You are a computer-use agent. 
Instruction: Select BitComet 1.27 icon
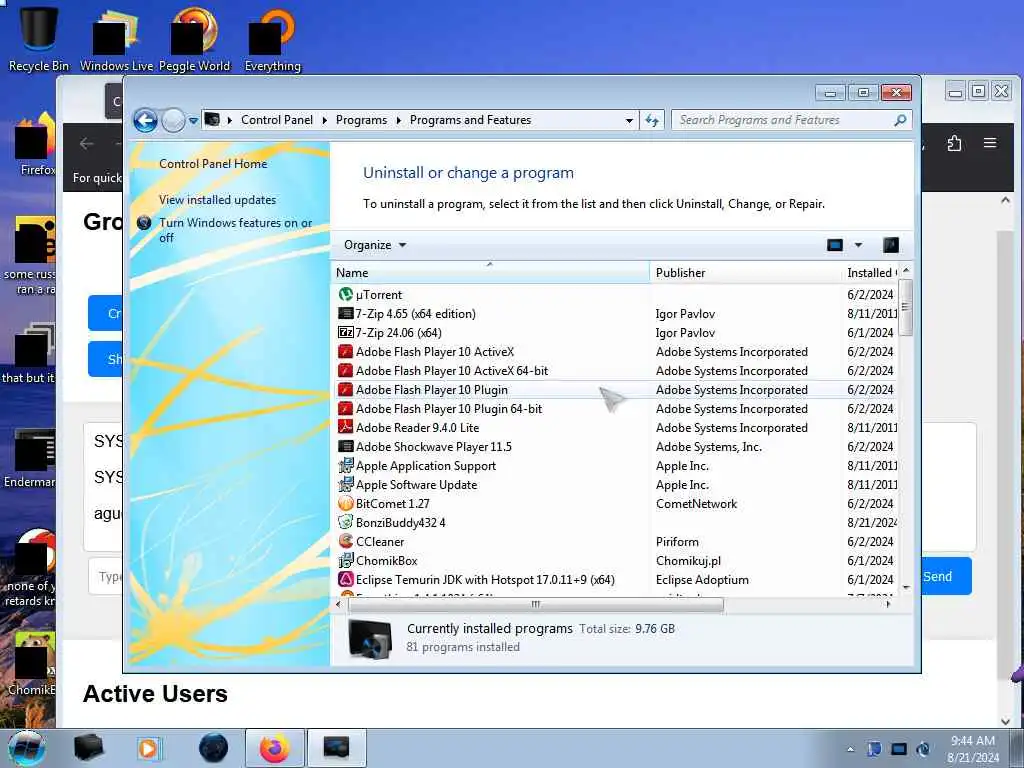tap(345, 504)
